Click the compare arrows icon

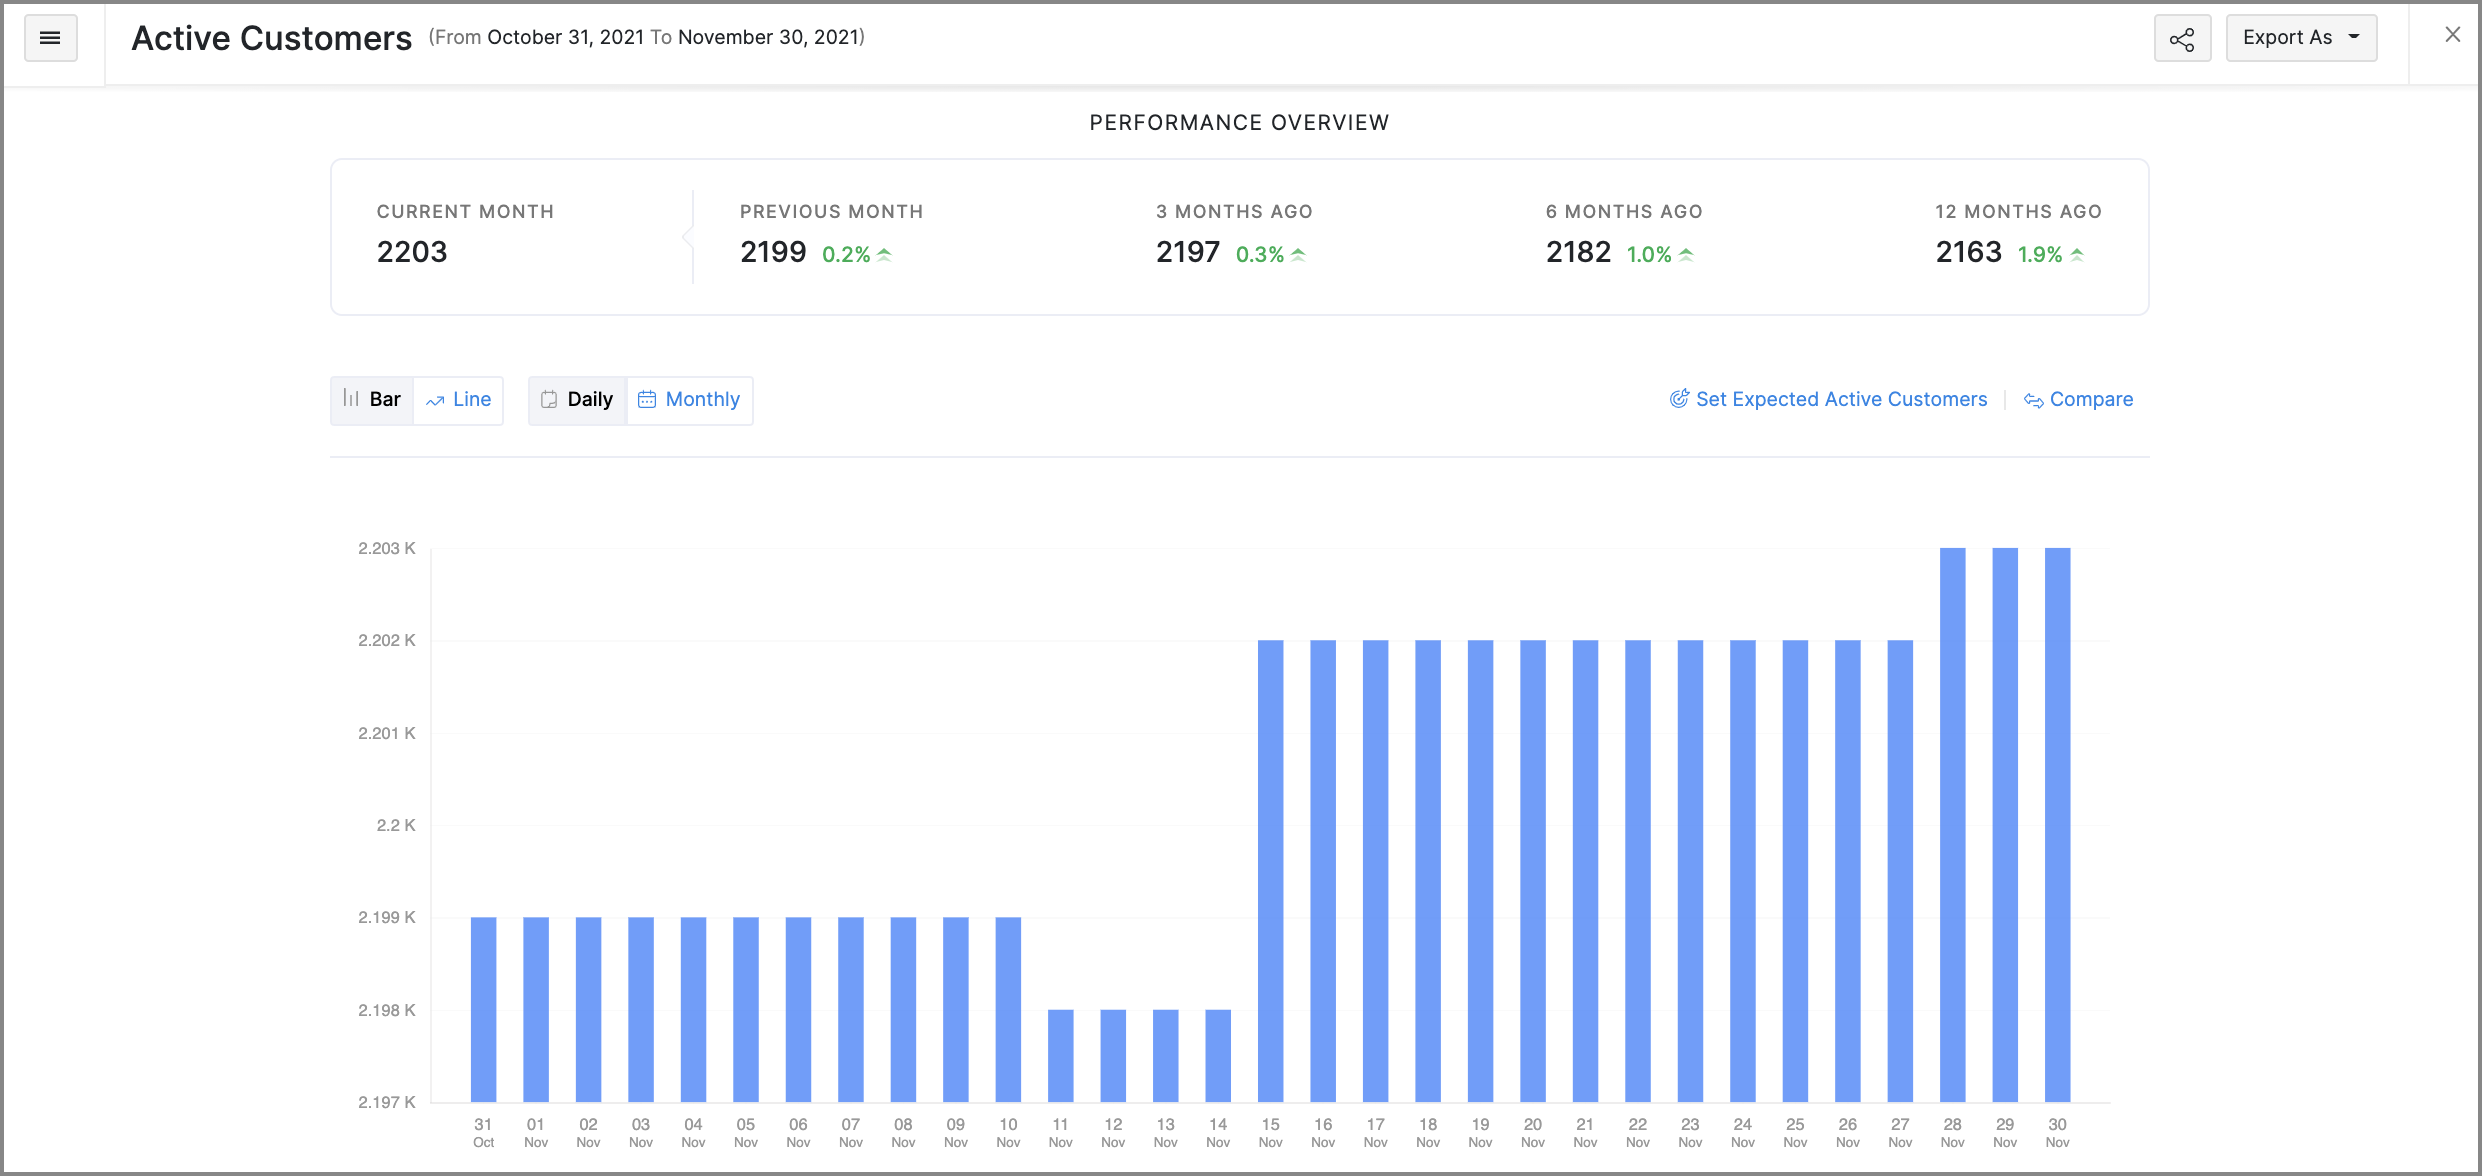click(x=2033, y=400)
